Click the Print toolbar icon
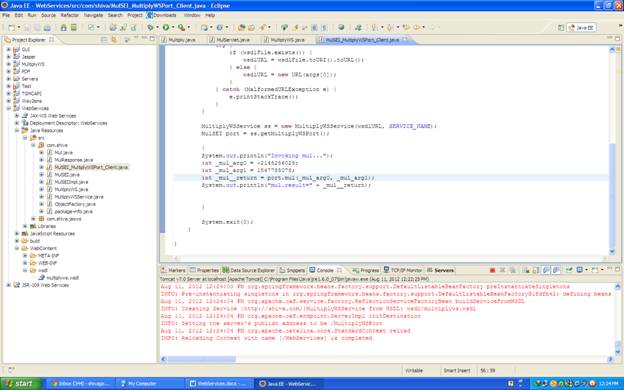The height and width of the screenshot is (390, 624). [47, 27]
